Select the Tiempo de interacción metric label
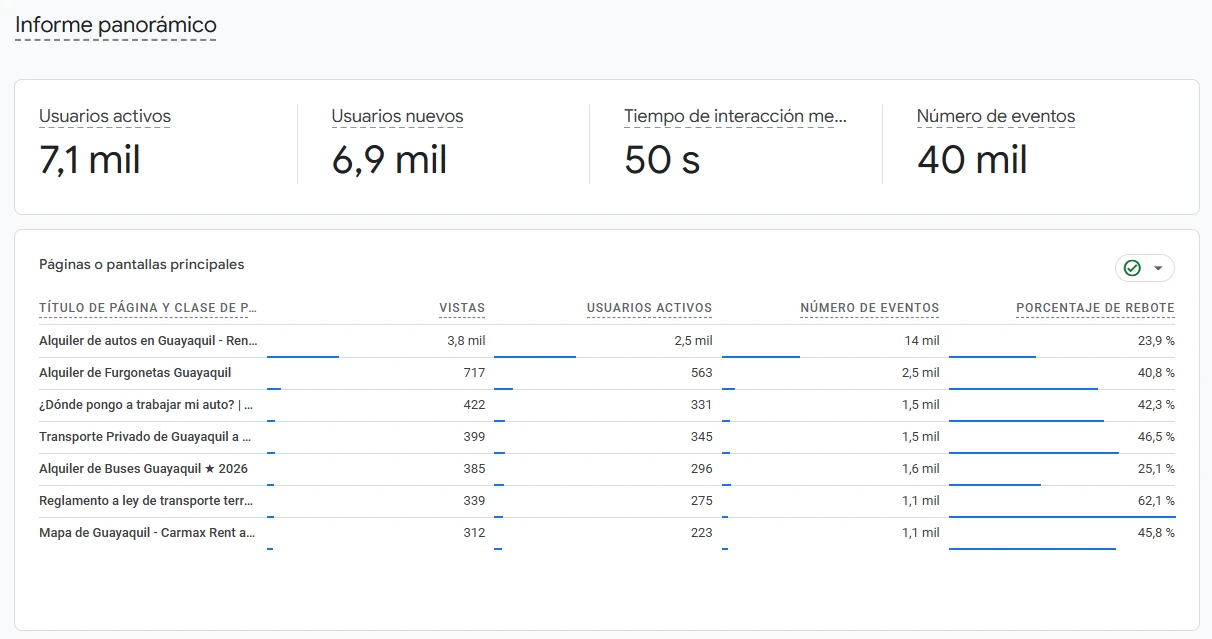 [x=735, y=116]
